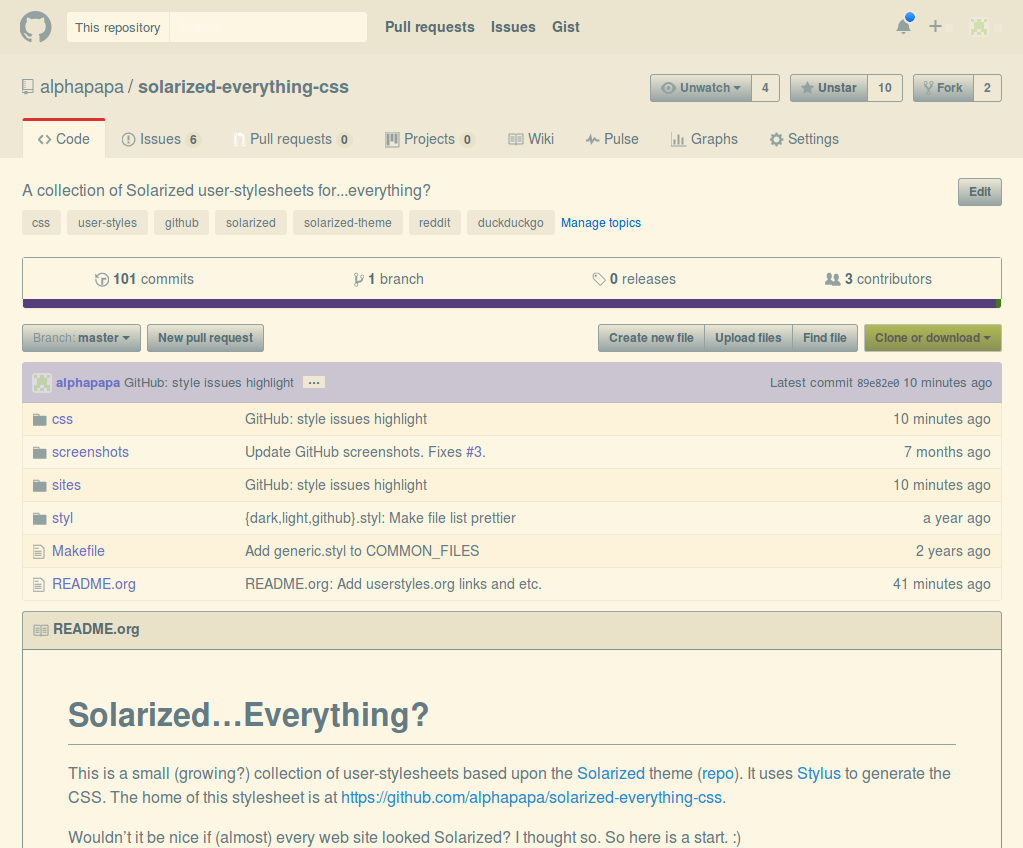View the 2 forks count

tap(987, 88)
